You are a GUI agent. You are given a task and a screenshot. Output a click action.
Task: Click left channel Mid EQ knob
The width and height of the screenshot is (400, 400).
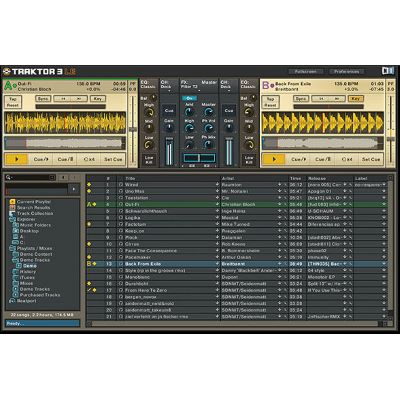click(x=149, y=128)
